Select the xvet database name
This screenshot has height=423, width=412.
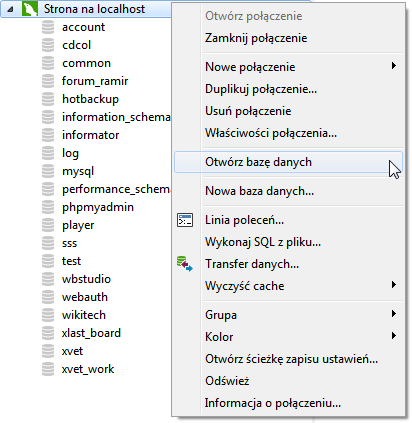click(x=72, y=351)
